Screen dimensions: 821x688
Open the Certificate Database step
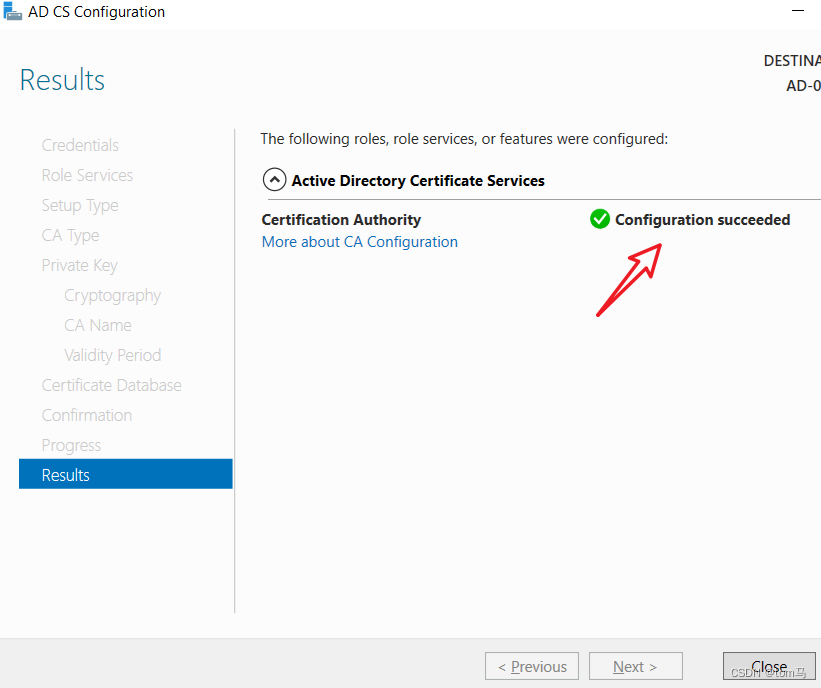pyautogui.click(x=111, y=385)
